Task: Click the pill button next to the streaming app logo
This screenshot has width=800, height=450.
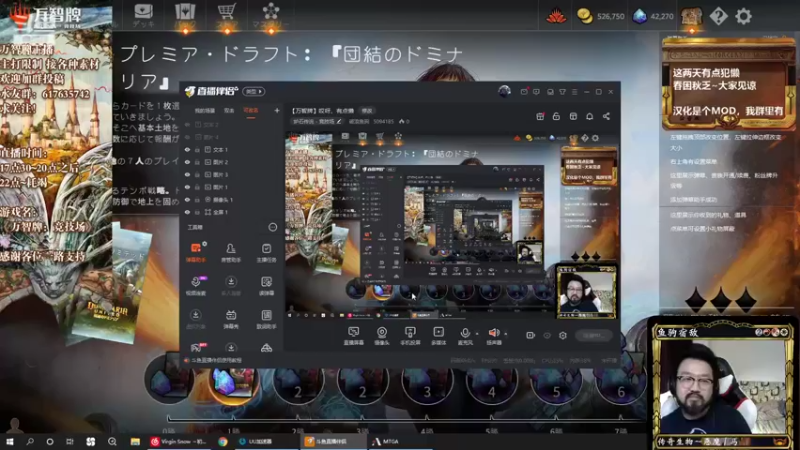Action: coord(254,92)
